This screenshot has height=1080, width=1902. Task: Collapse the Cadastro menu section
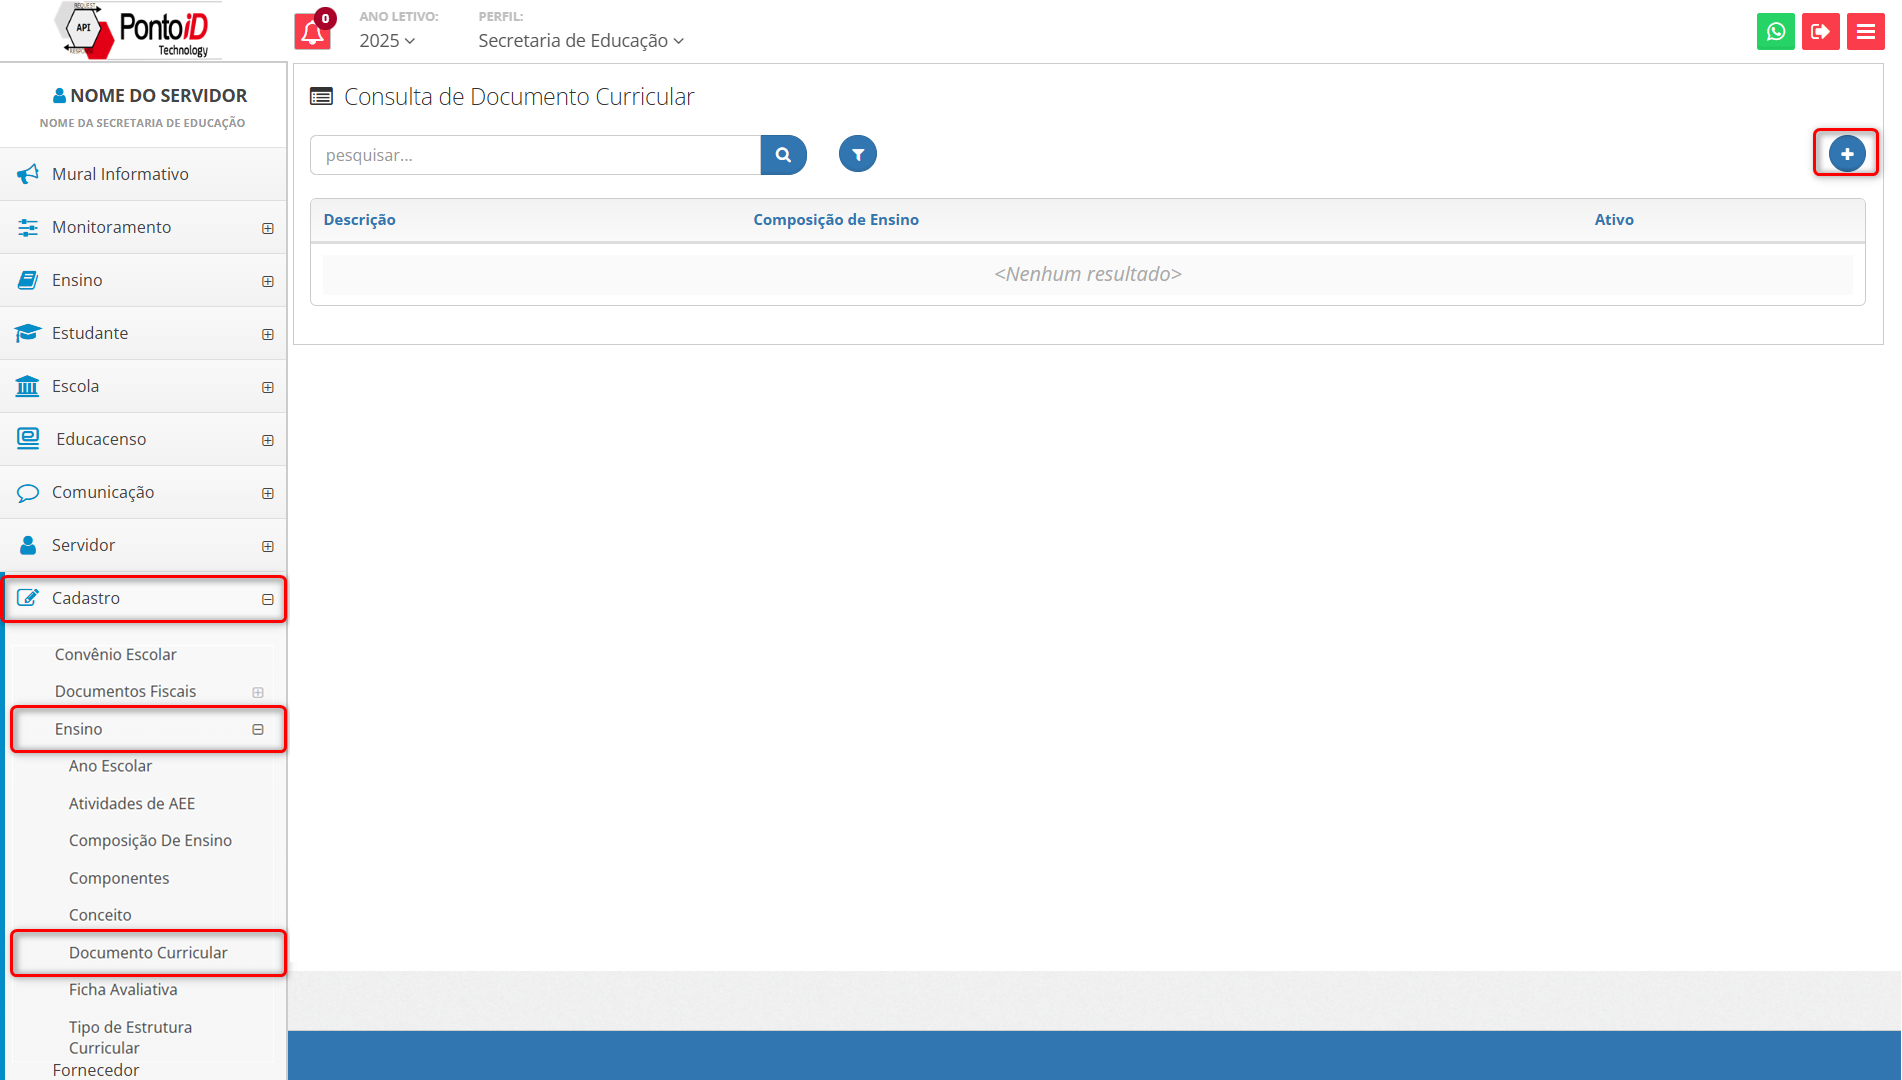267,599
